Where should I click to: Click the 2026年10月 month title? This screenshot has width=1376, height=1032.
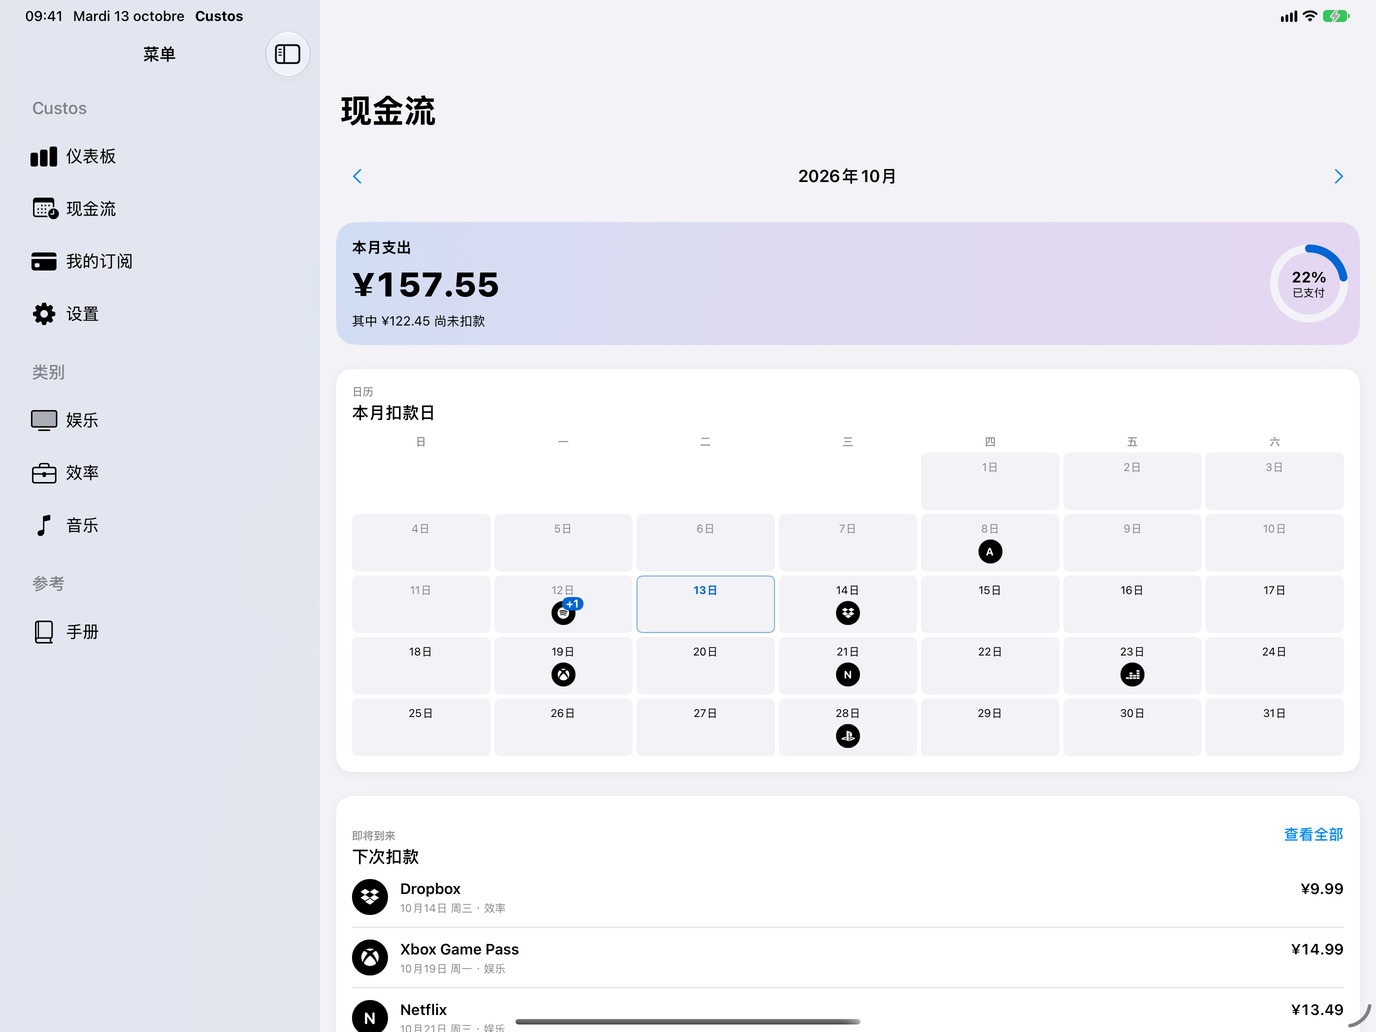[847, 176]
